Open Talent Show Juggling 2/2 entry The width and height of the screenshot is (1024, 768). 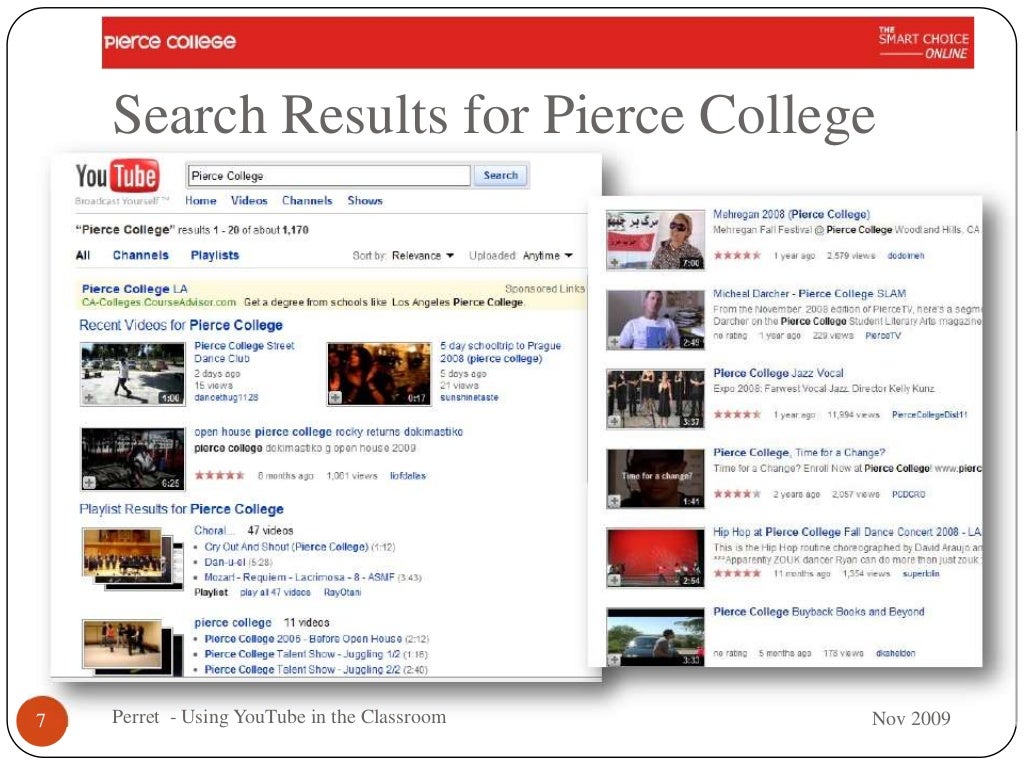[x=302, y=669]
